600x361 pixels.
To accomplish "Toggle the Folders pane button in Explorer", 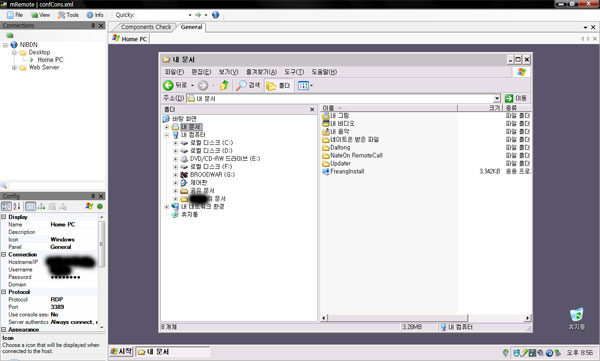I will pyautogui.click(x=278, y=85).
